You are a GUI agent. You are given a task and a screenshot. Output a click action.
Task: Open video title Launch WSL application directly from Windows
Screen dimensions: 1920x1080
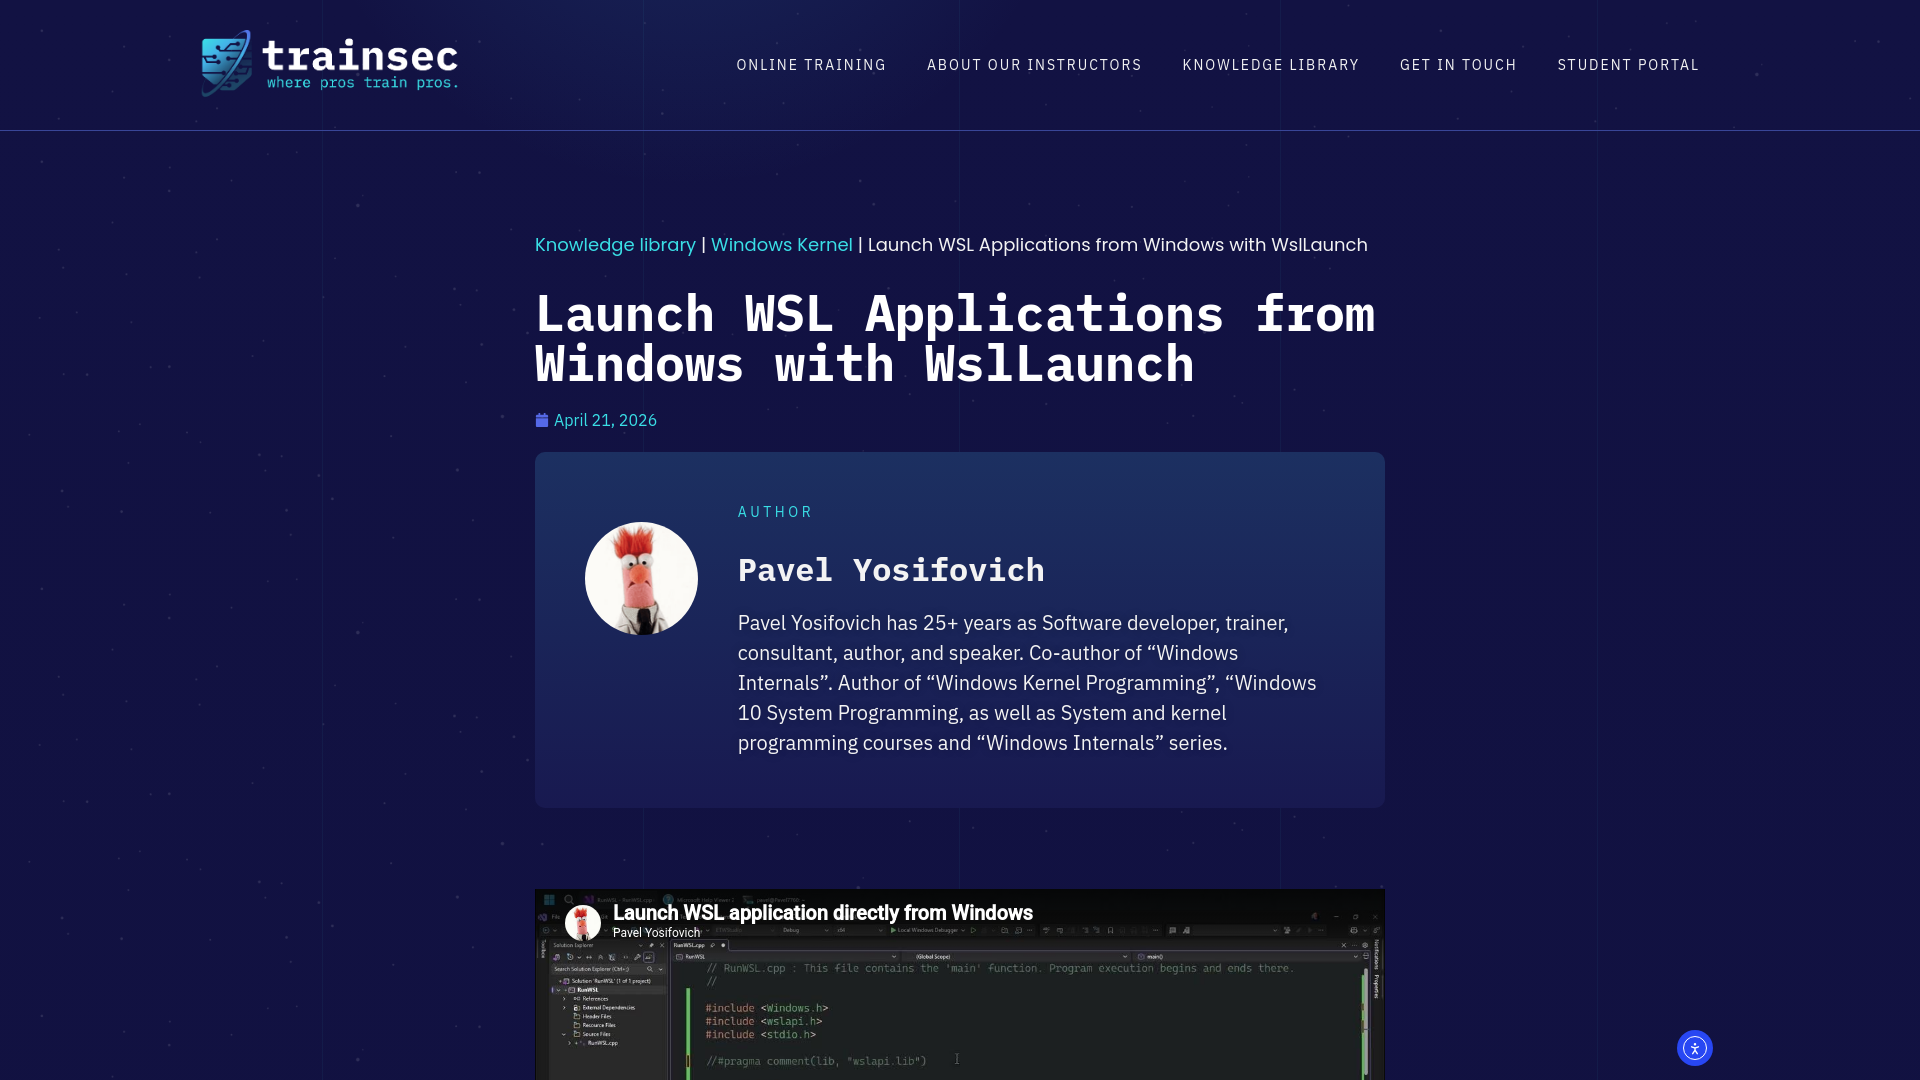(x=822, y=913)
